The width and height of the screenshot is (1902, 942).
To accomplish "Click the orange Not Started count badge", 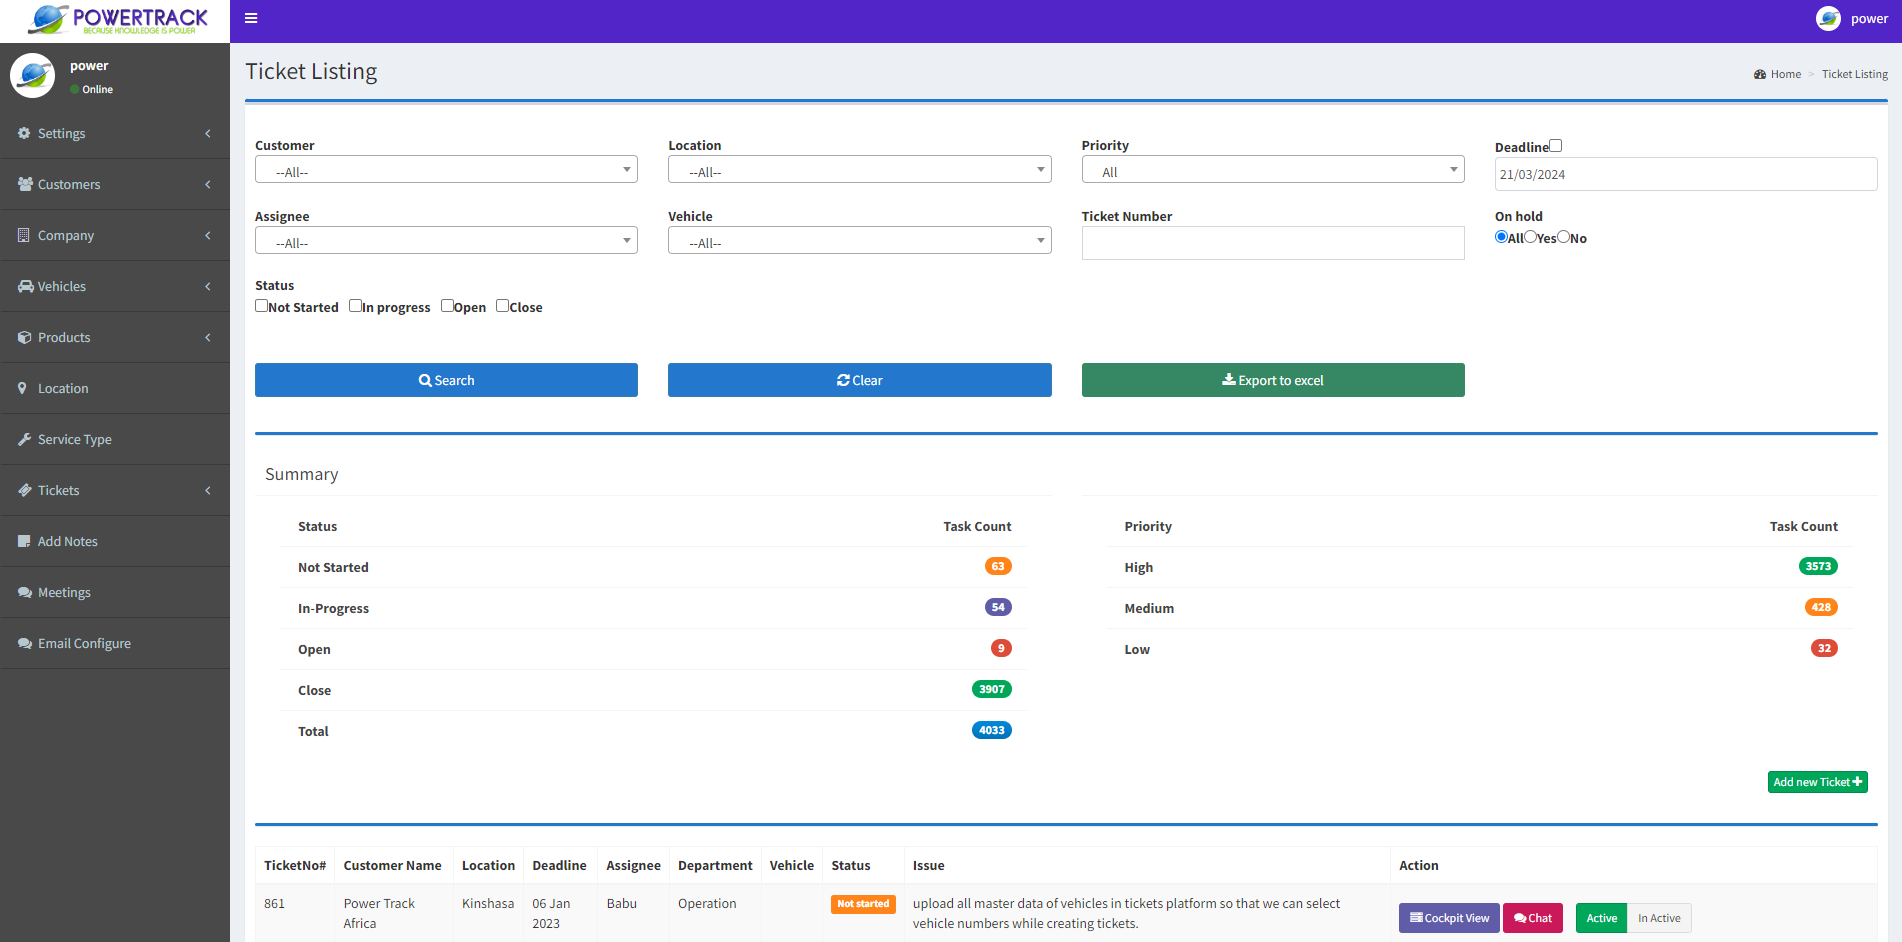I will (x=997, y=566).
